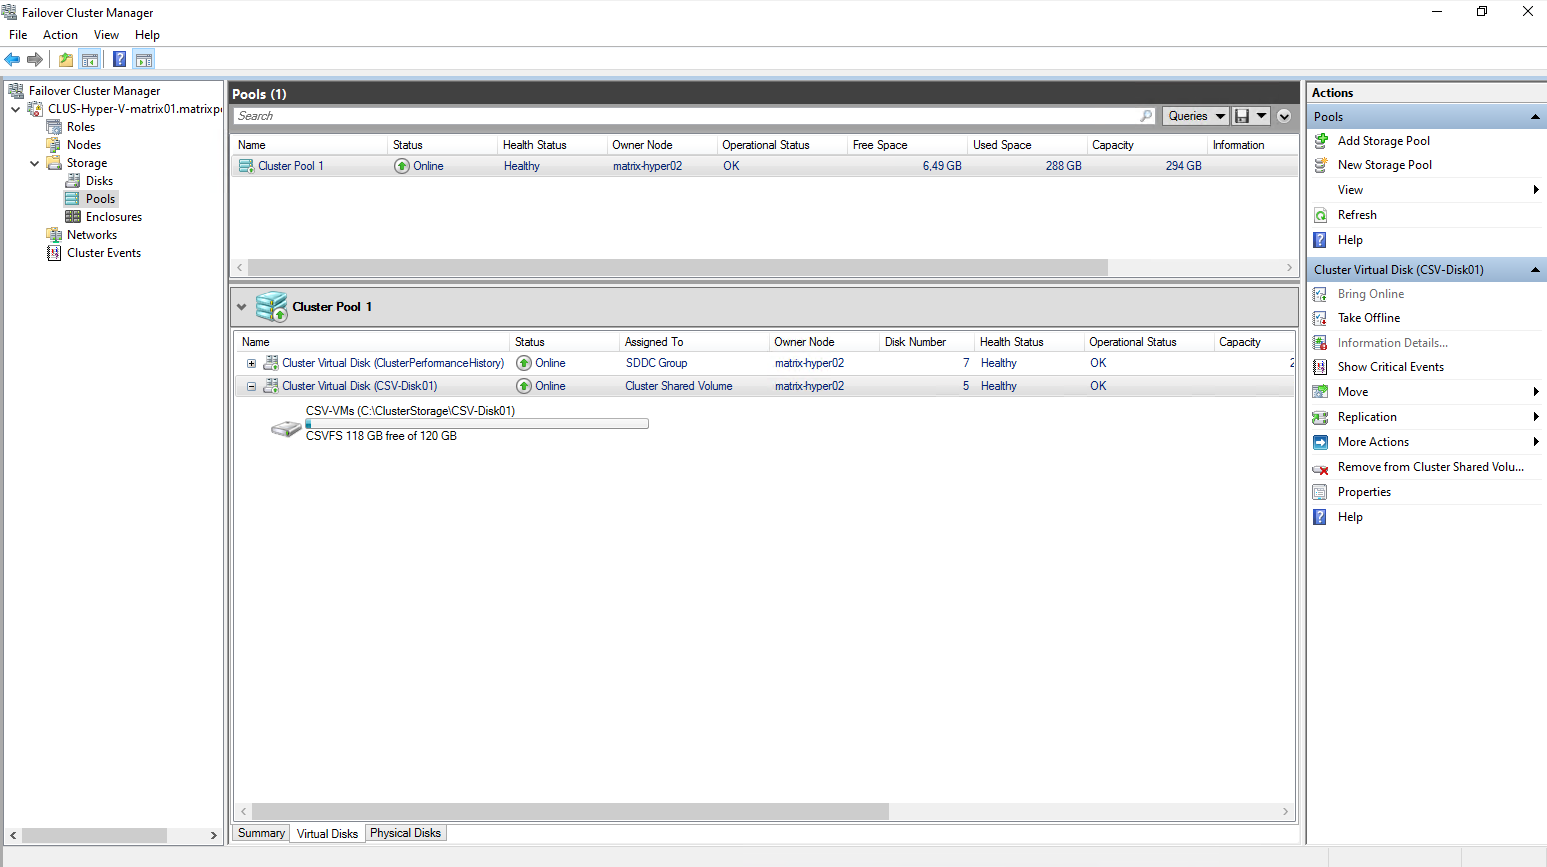Screen dimensions: 1547x867
Task: Click the Online status icon of Cluster Pool 1
Action: pos(402,166)
